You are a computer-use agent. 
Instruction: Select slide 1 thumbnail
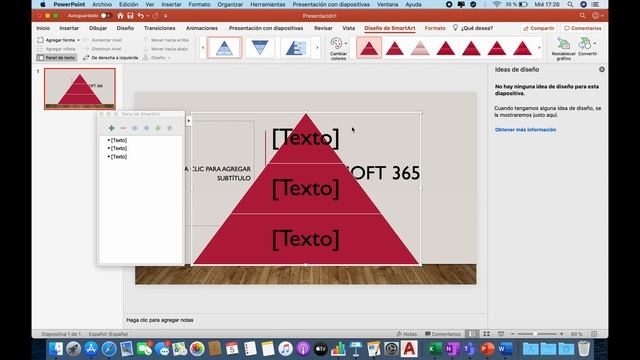click(80, 89)
